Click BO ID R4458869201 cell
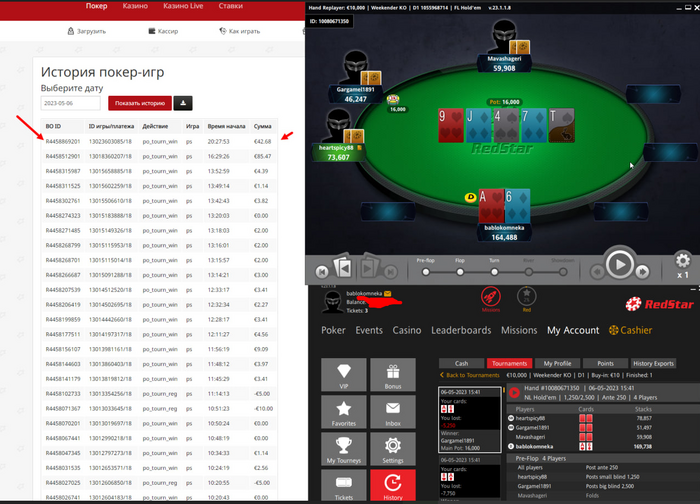The width and height of the screenshot is (700, 504). click(x=63, y=142)
